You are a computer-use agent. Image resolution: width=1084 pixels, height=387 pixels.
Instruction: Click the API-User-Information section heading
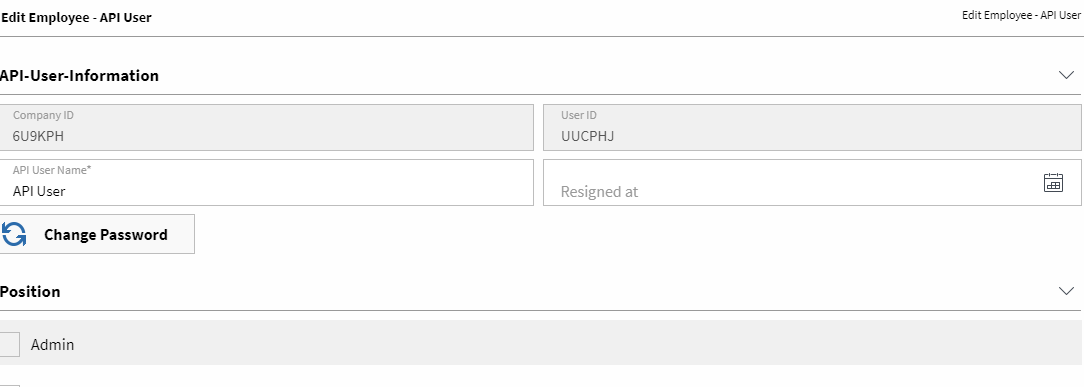click(x=80, y=75)
